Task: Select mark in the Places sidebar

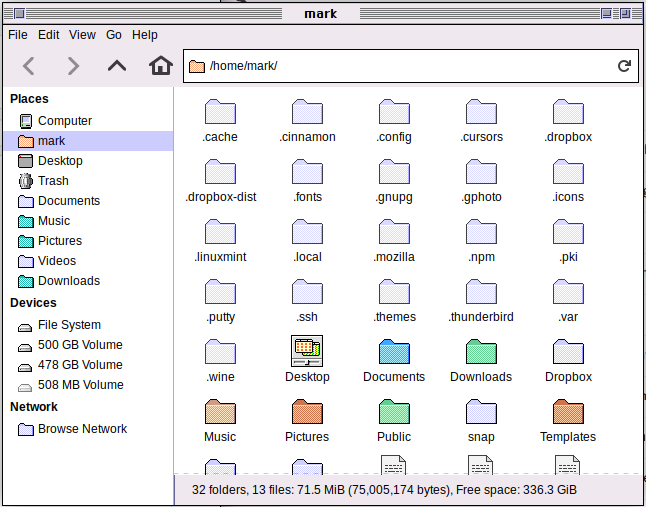Action: click(x=88, y=141)
